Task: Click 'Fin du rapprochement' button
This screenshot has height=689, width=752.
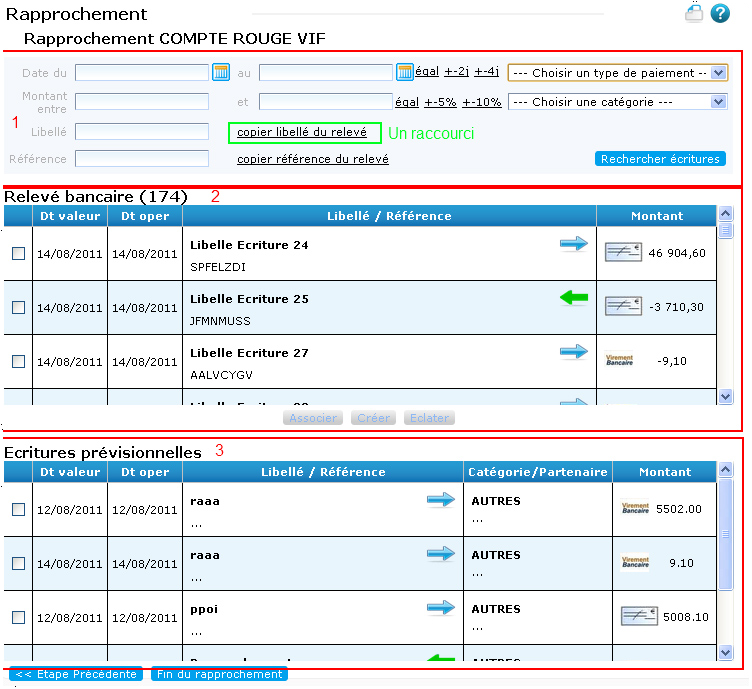Action: (x=219, y=674)
